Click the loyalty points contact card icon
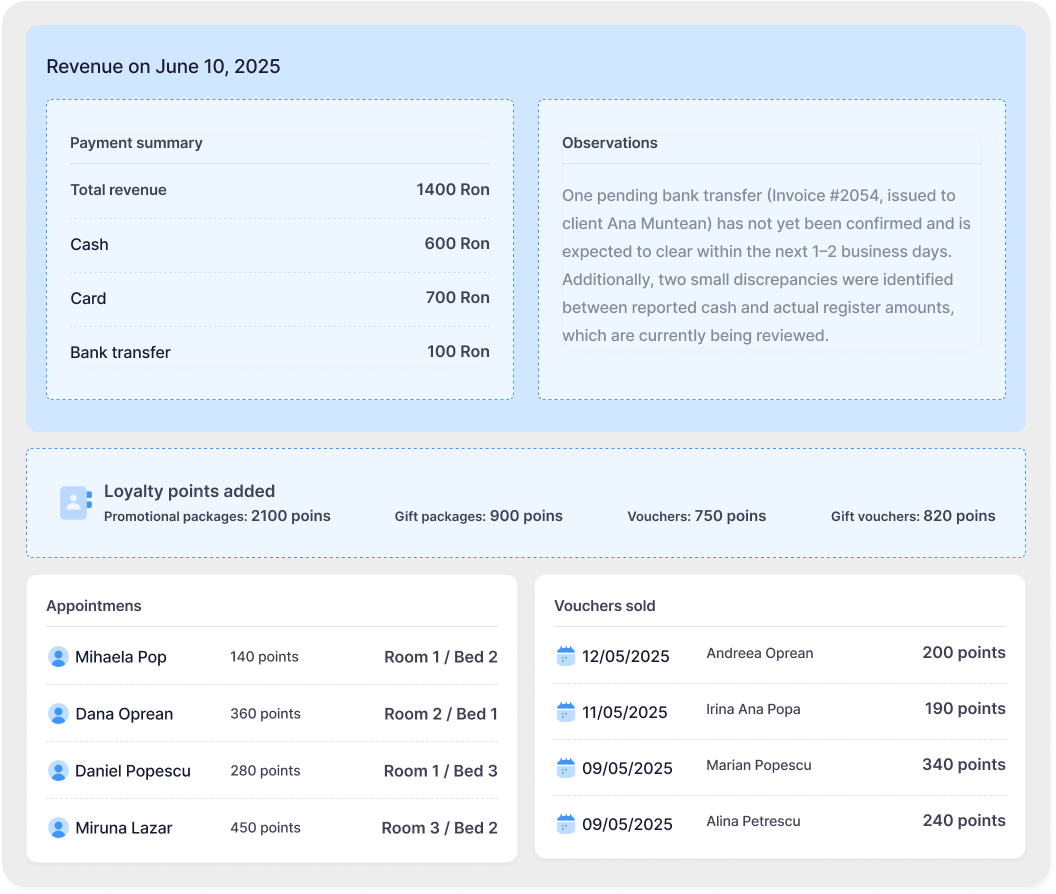This screenshot has height=894, width=1056. pos(75,503)
